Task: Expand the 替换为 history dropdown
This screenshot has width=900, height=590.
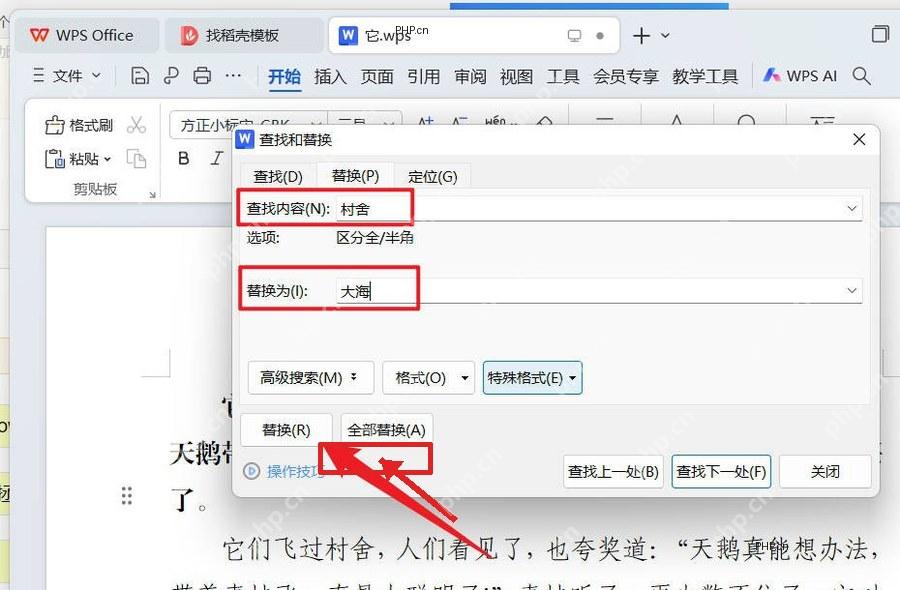Action: [852, 291]
